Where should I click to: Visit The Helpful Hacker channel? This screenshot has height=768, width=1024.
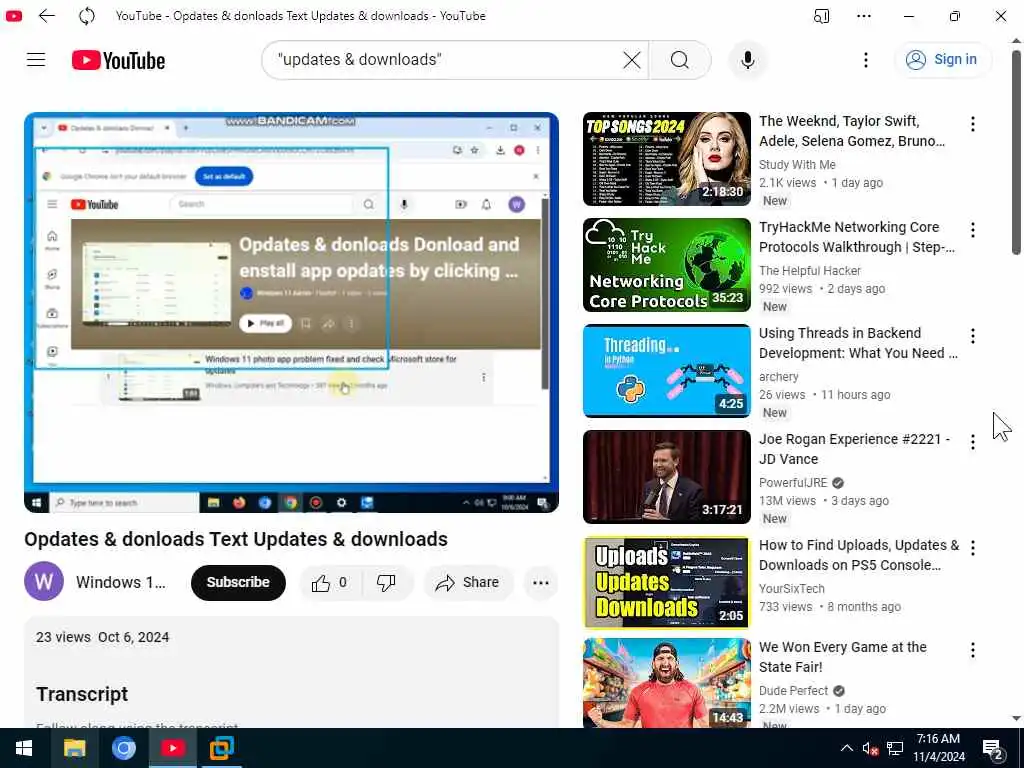coord(810,270)
